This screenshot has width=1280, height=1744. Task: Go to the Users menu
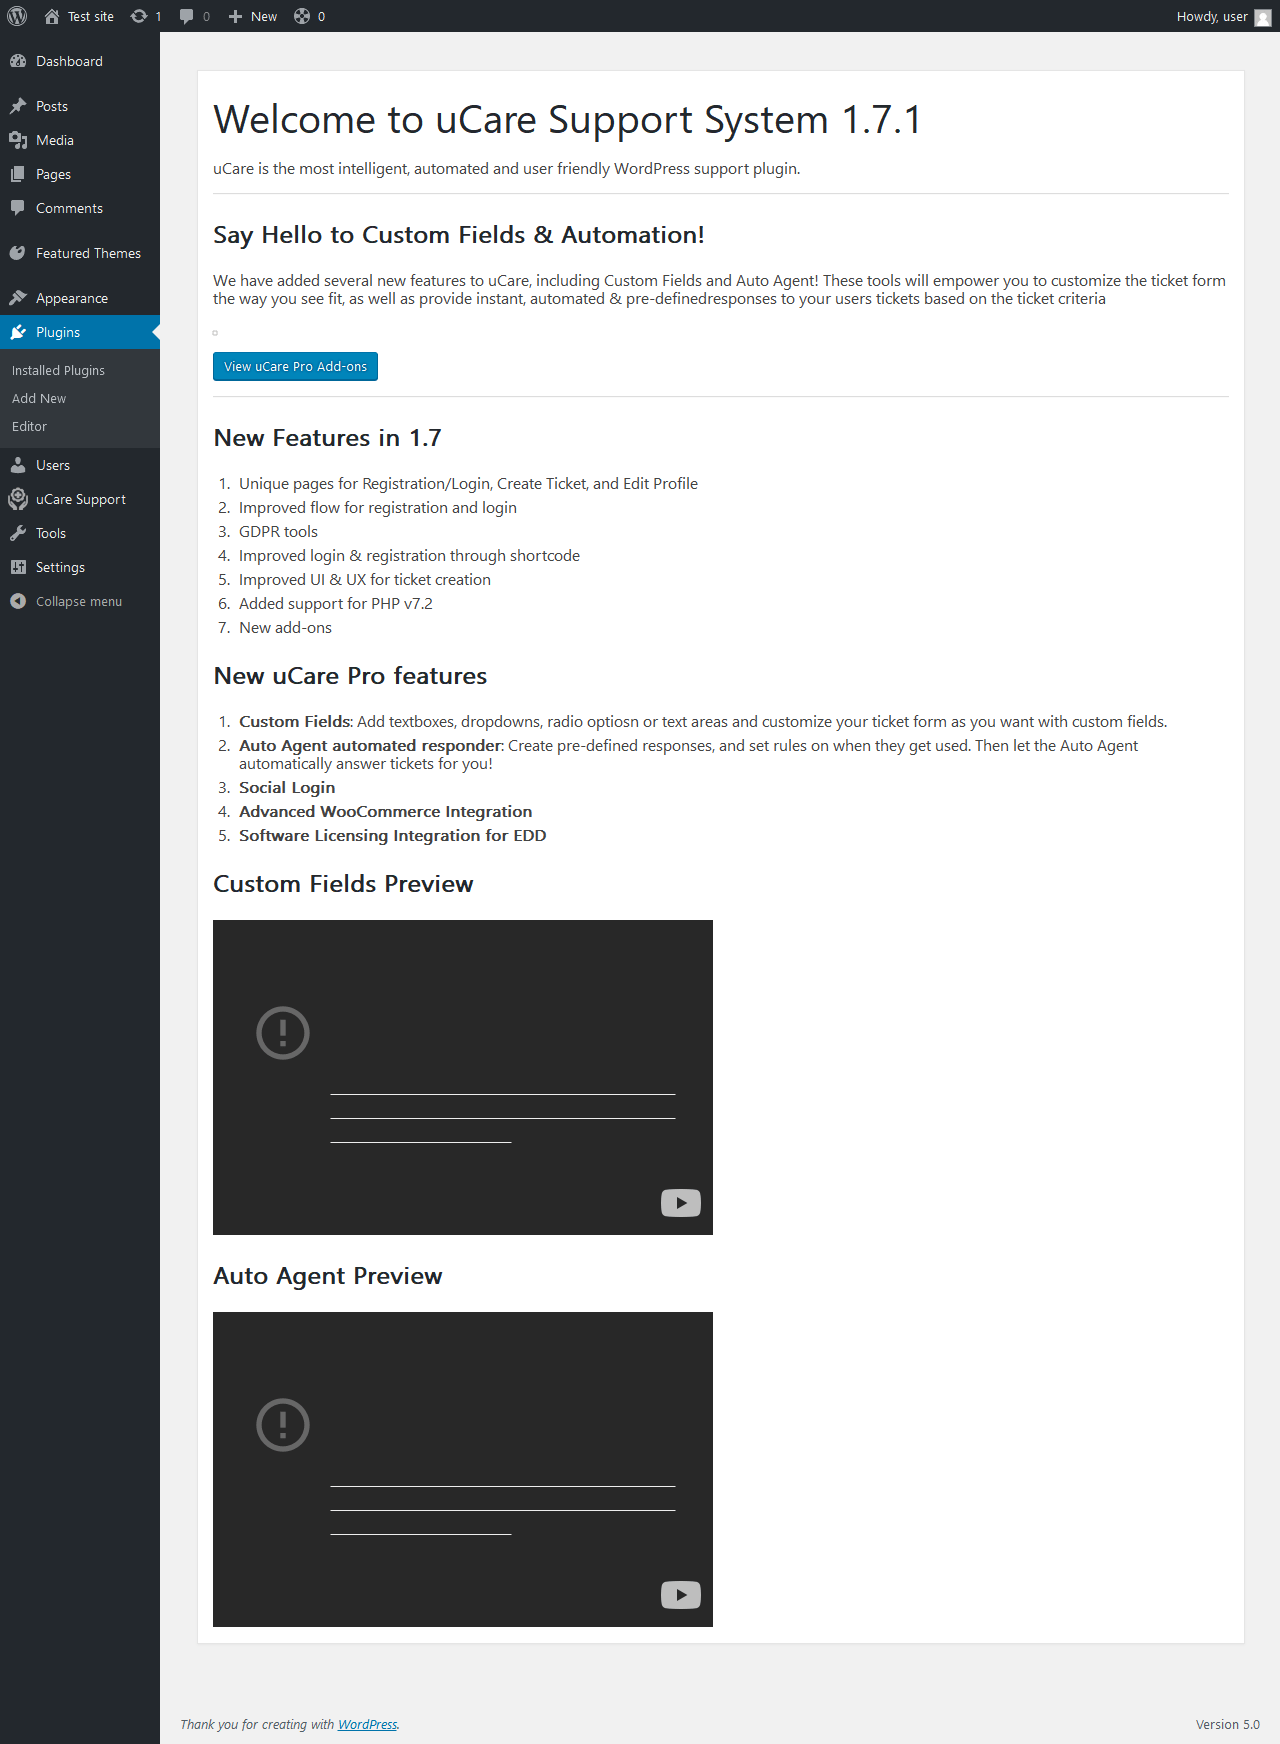pyautogui.click(x=80, y=465)
